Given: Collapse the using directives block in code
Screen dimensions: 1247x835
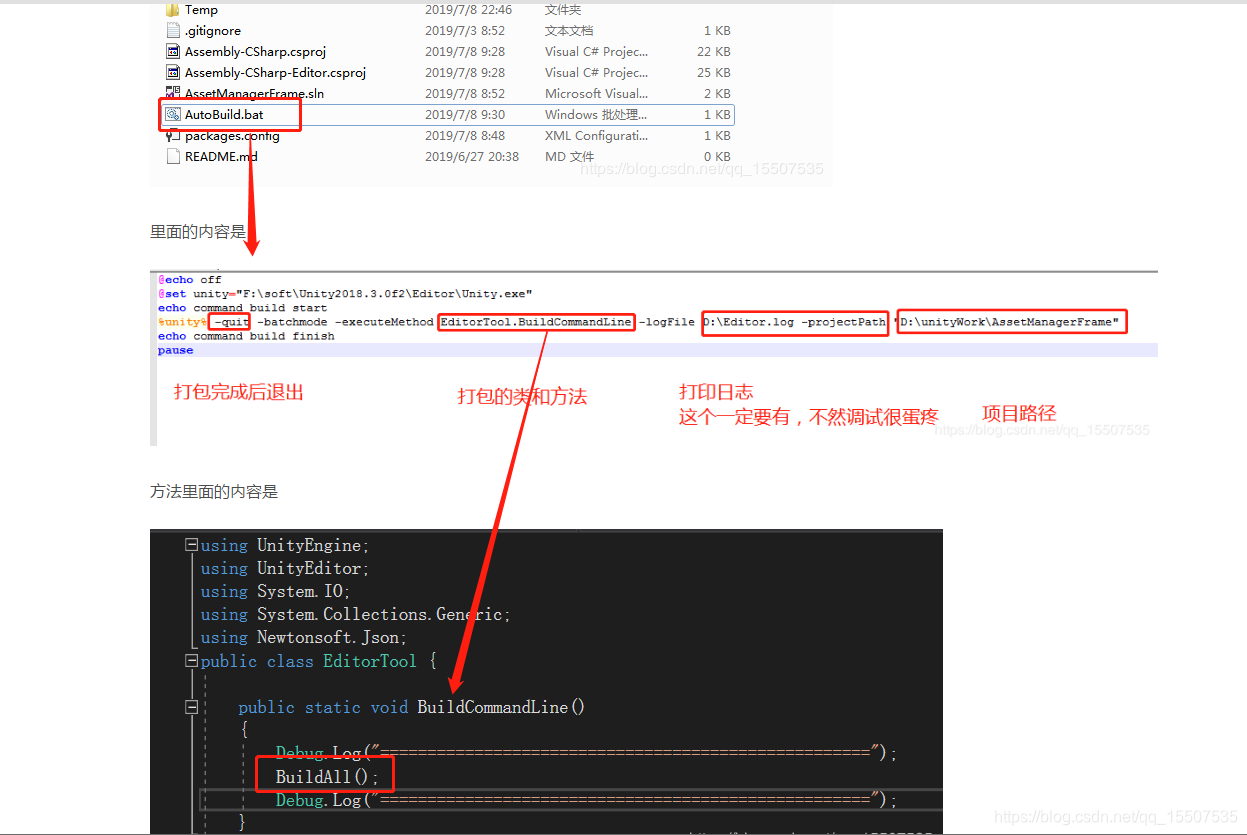Looking at the screenshot, I should [x=191, y=546].
